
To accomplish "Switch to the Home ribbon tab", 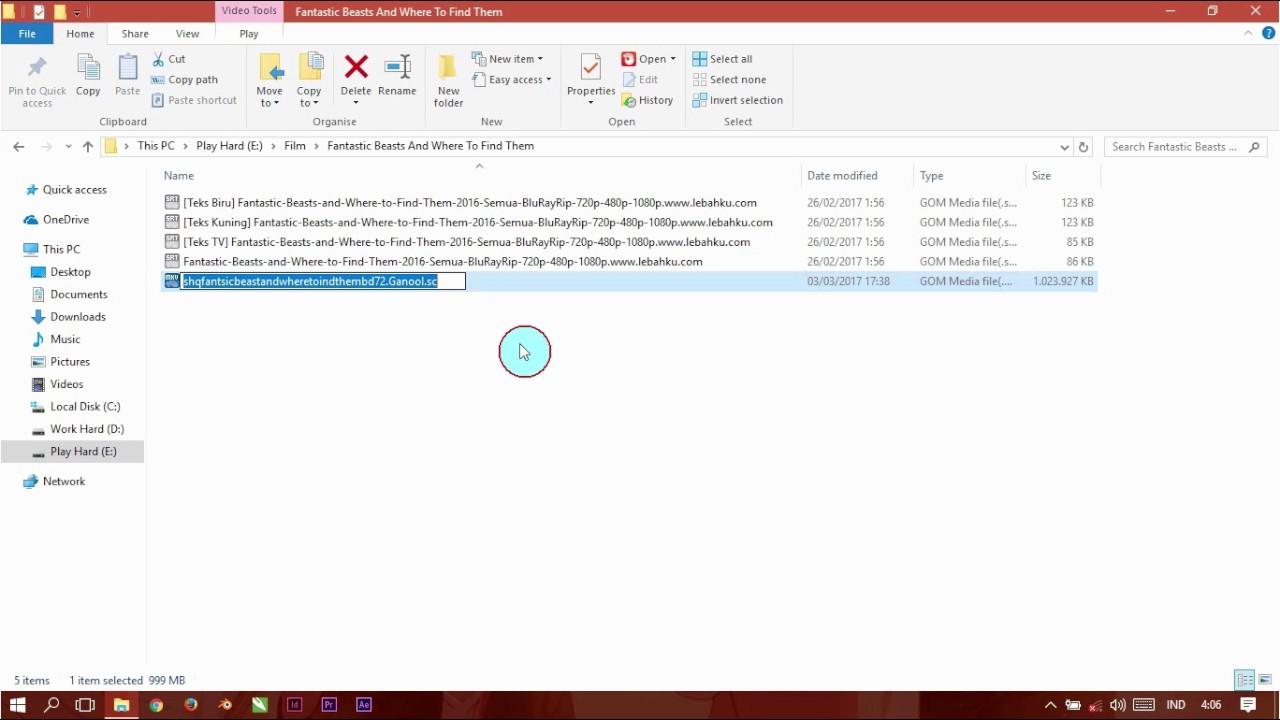I will (x=80, y=33).
